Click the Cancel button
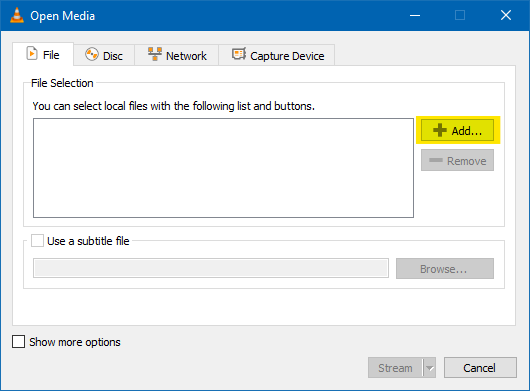Screen dimensions: 530x391 coord(480,368)
